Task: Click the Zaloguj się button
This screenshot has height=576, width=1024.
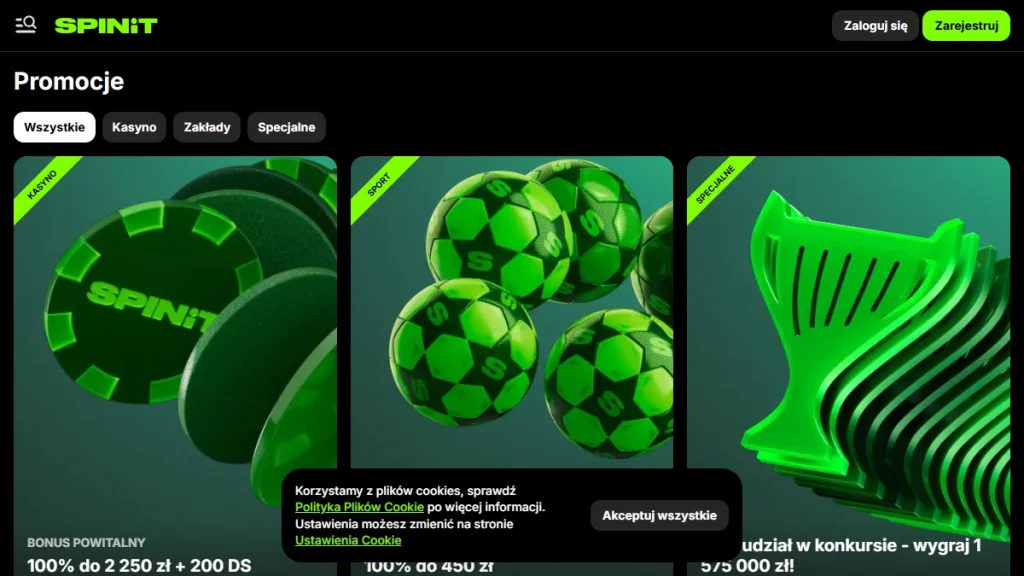Action: (x=875, y=25)
